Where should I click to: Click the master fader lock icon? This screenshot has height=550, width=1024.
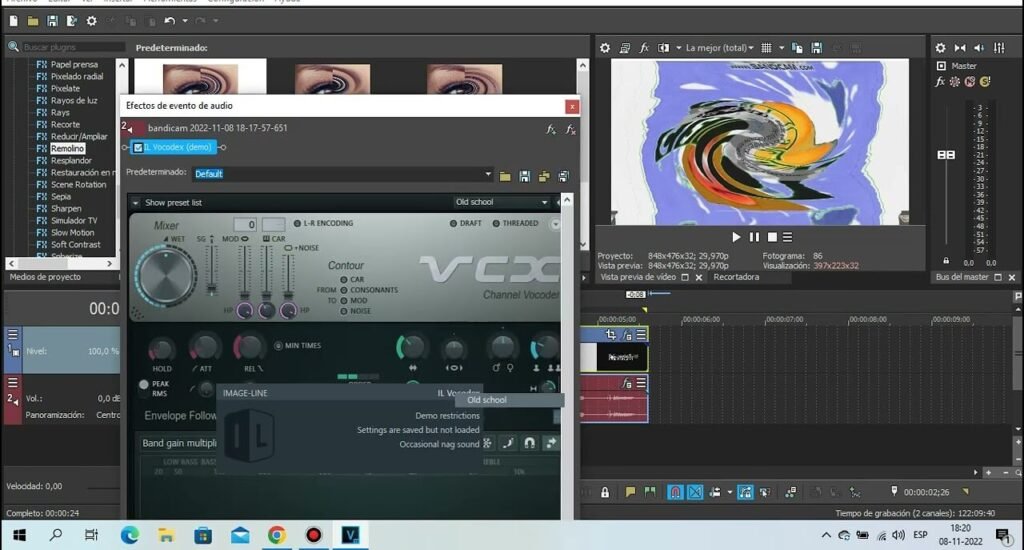click(x=946, y=261)
